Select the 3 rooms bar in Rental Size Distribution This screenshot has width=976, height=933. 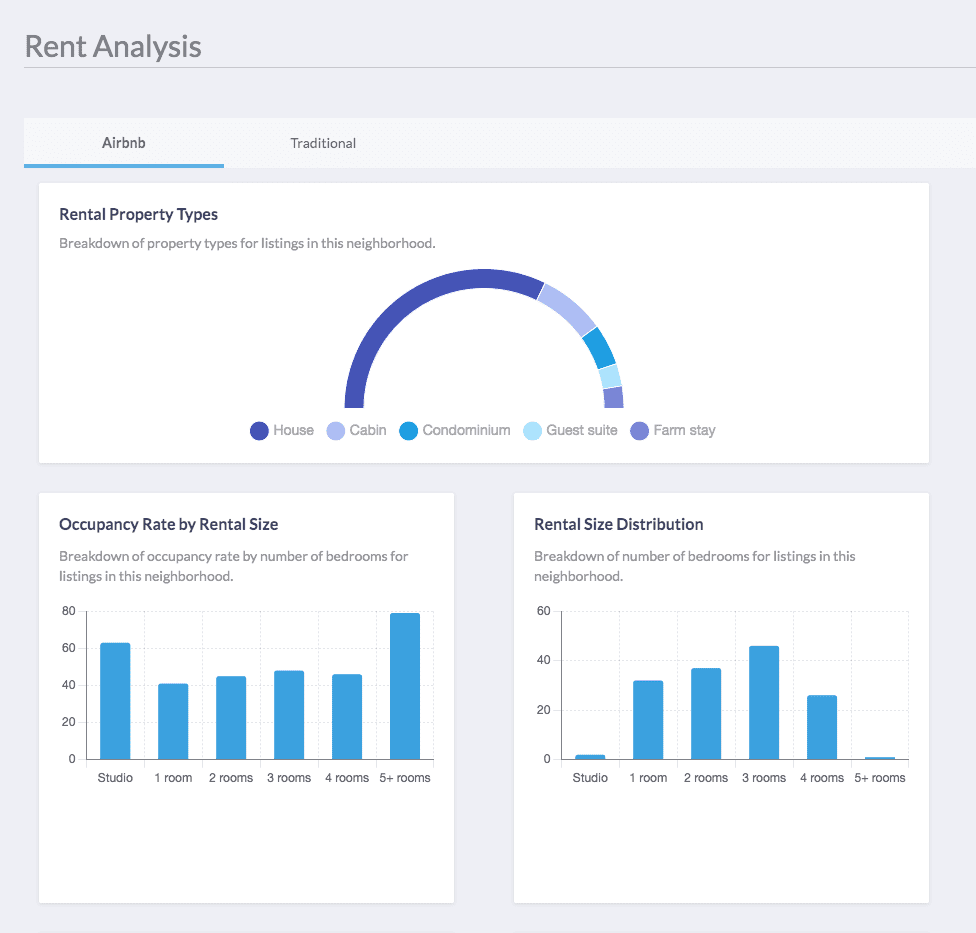pyautogui.click(x=764, y=702)
